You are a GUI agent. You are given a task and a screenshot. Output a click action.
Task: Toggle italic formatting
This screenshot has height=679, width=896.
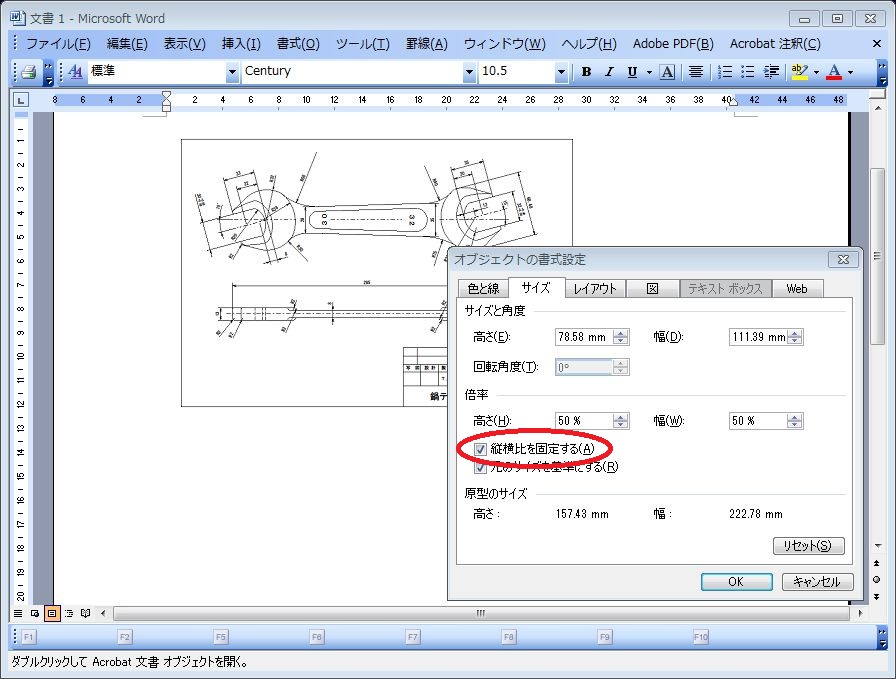[609, 72]
